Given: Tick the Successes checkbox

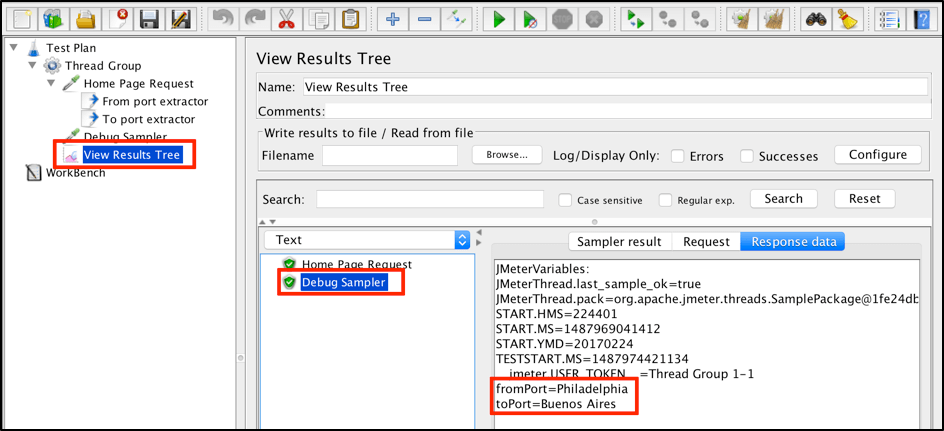Looking at the screenshot, I should click(x=747, y=156).
